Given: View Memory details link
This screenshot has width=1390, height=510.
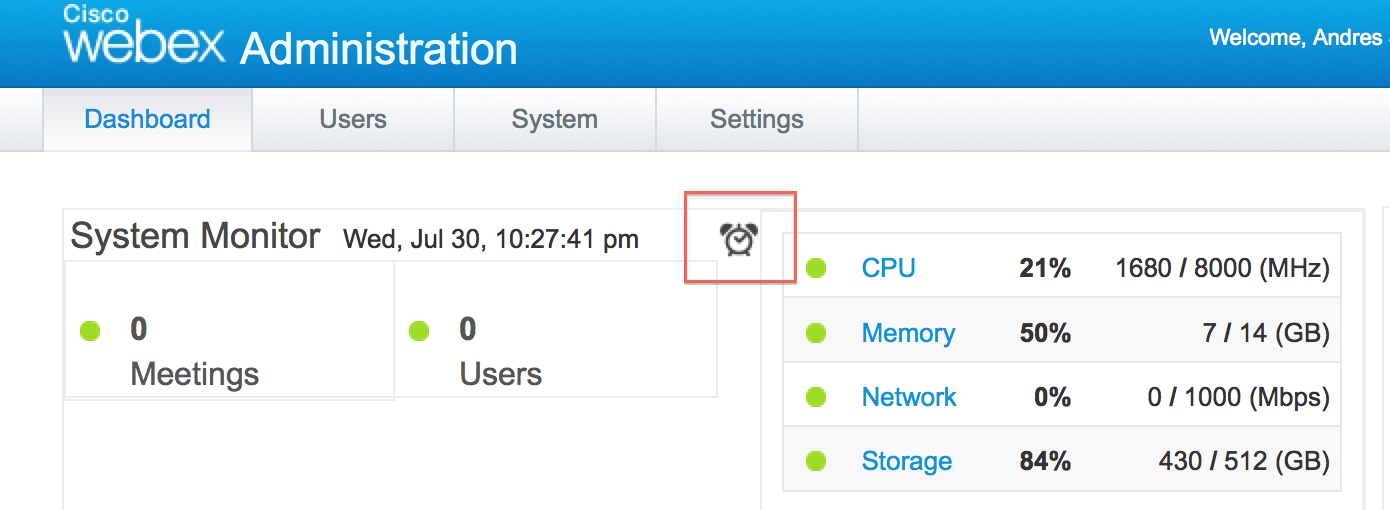Looking at the screenshot, I should 908,333.
